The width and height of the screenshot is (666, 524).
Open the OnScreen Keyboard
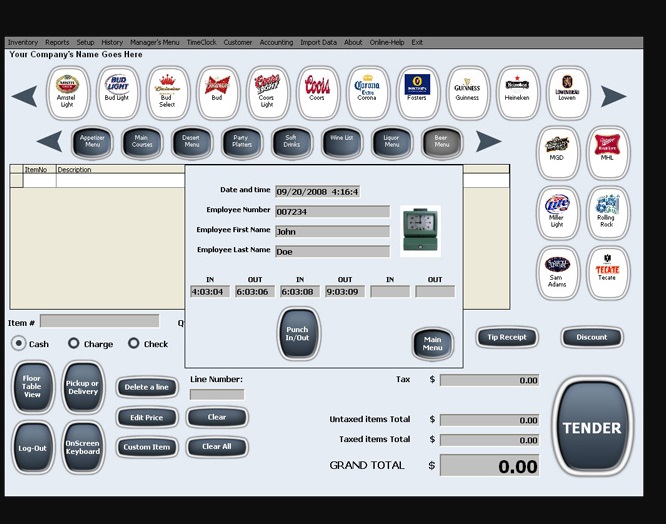[83, 447]
